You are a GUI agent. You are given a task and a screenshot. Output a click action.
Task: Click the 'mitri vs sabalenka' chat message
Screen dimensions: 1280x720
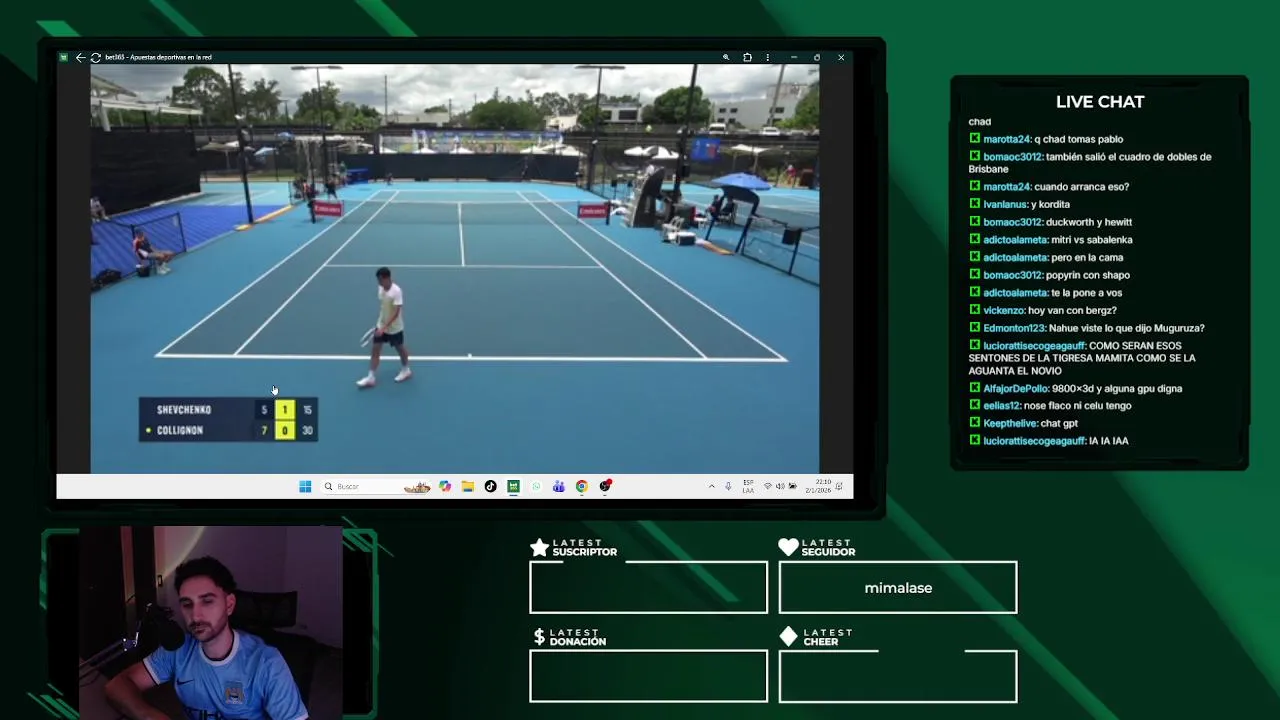(1091, 240)
